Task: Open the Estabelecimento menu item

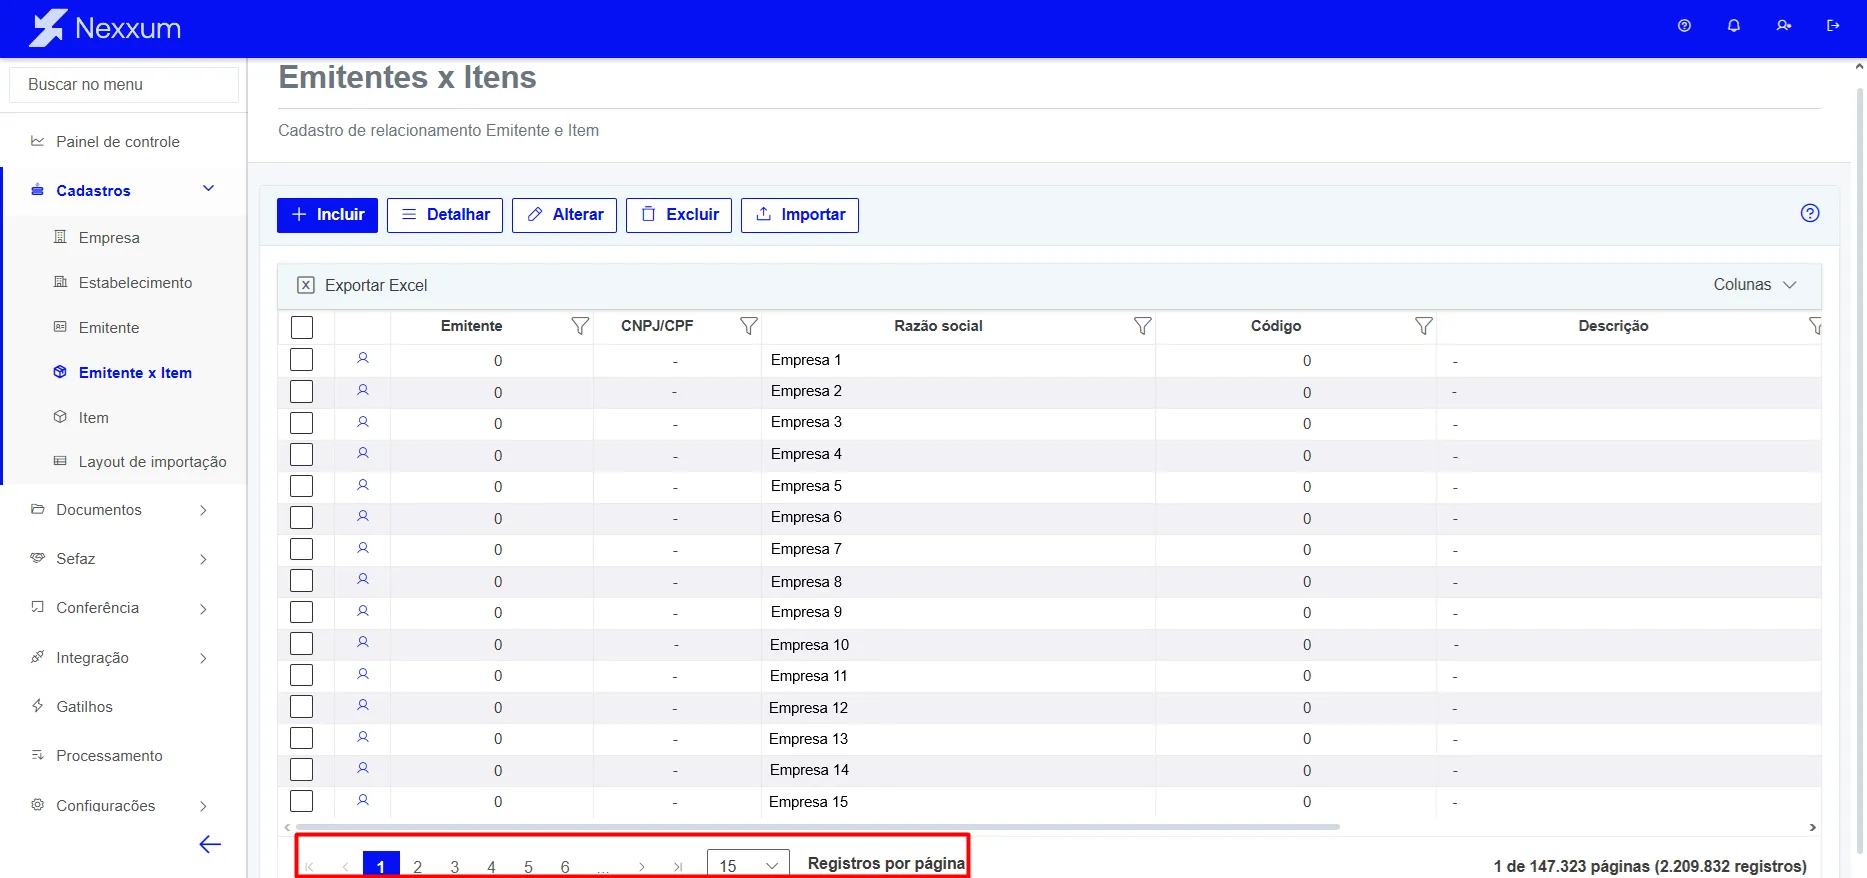Action: click(x=135, y=283)
